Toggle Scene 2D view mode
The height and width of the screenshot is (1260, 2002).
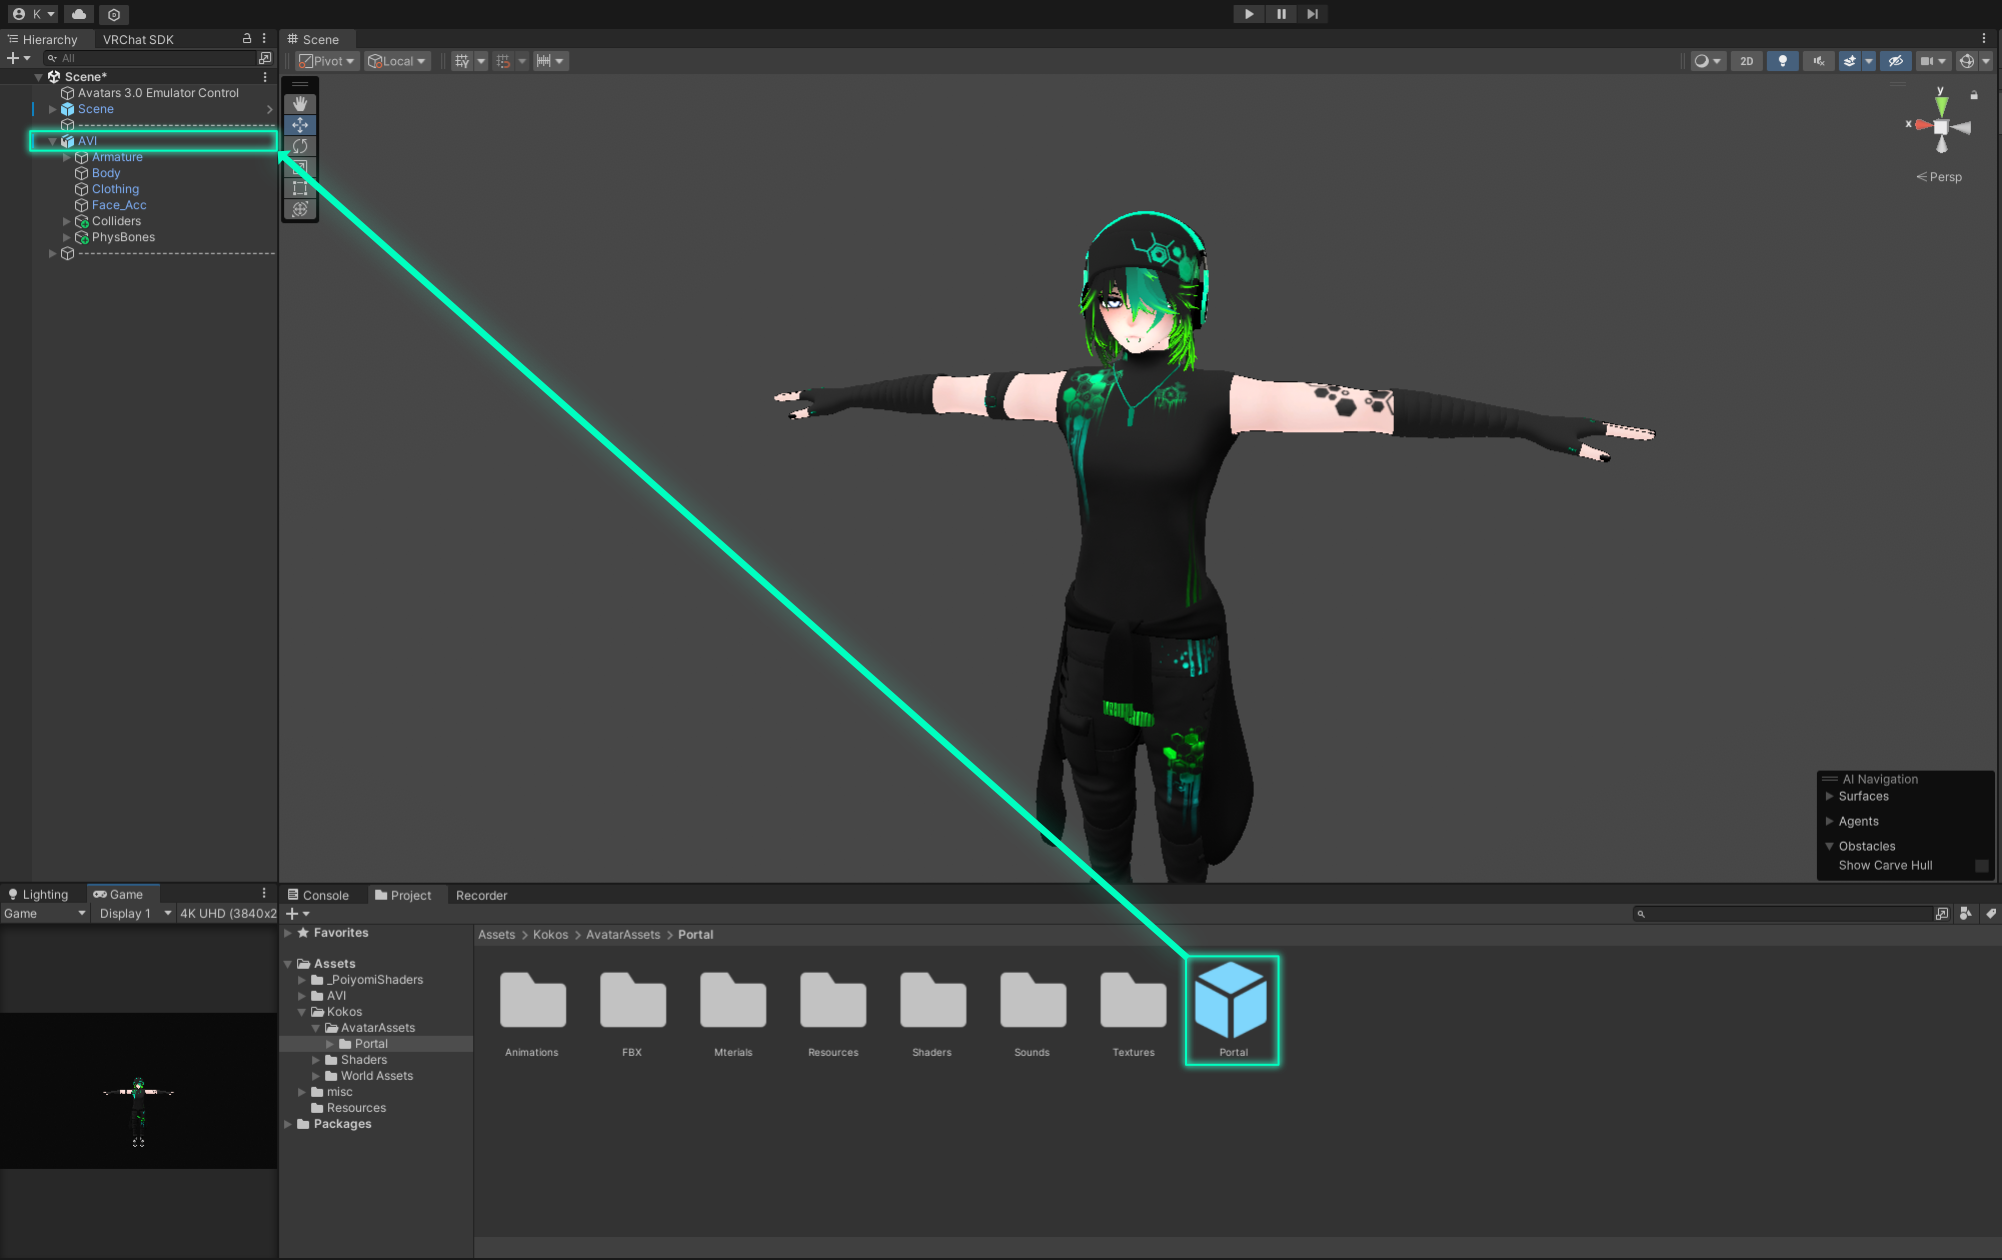[x=1746, y=61]
